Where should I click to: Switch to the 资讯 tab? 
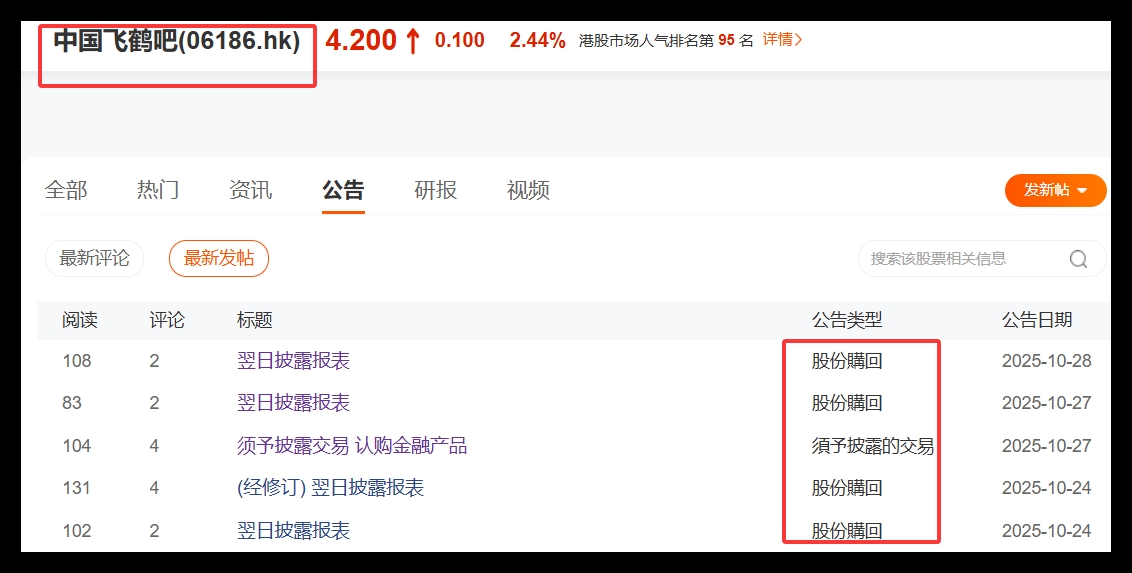(x=251, y=190)
